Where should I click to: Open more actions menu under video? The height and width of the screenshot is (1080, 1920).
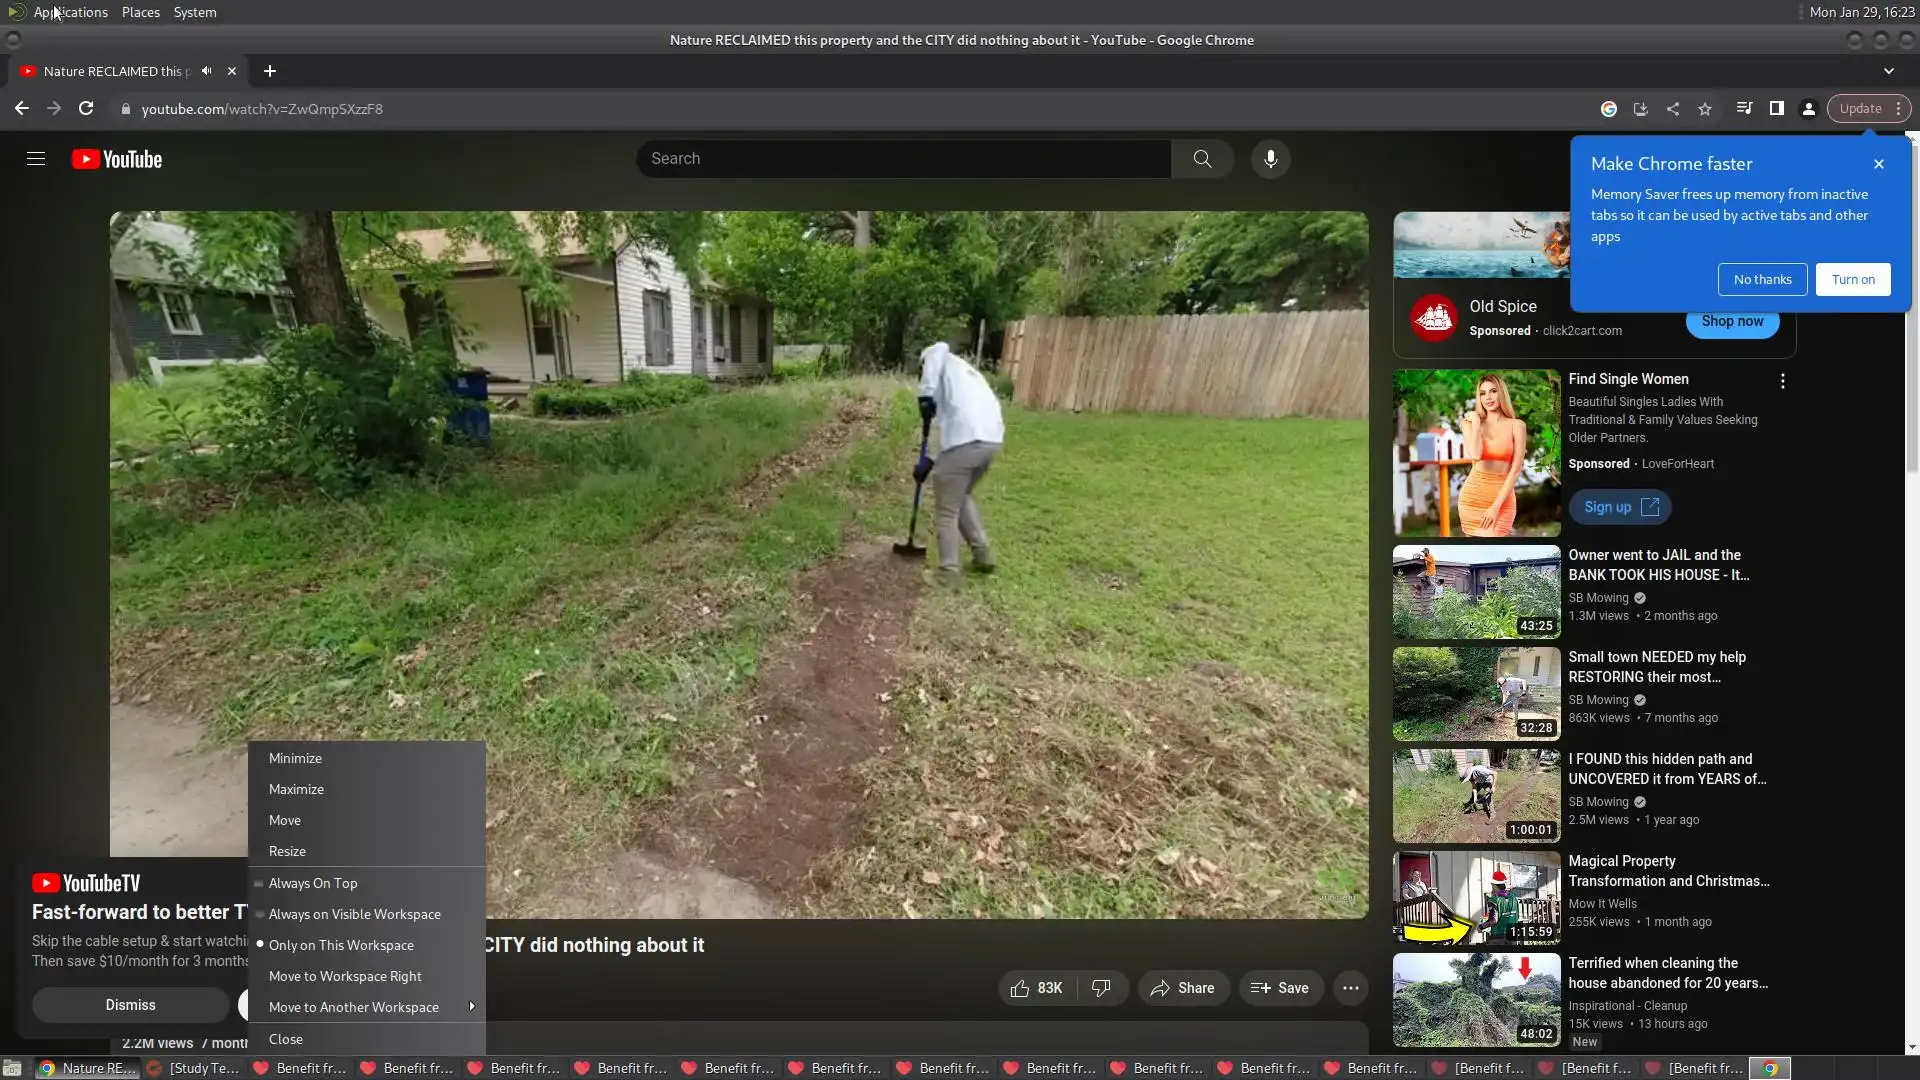tap(1350, 988)
